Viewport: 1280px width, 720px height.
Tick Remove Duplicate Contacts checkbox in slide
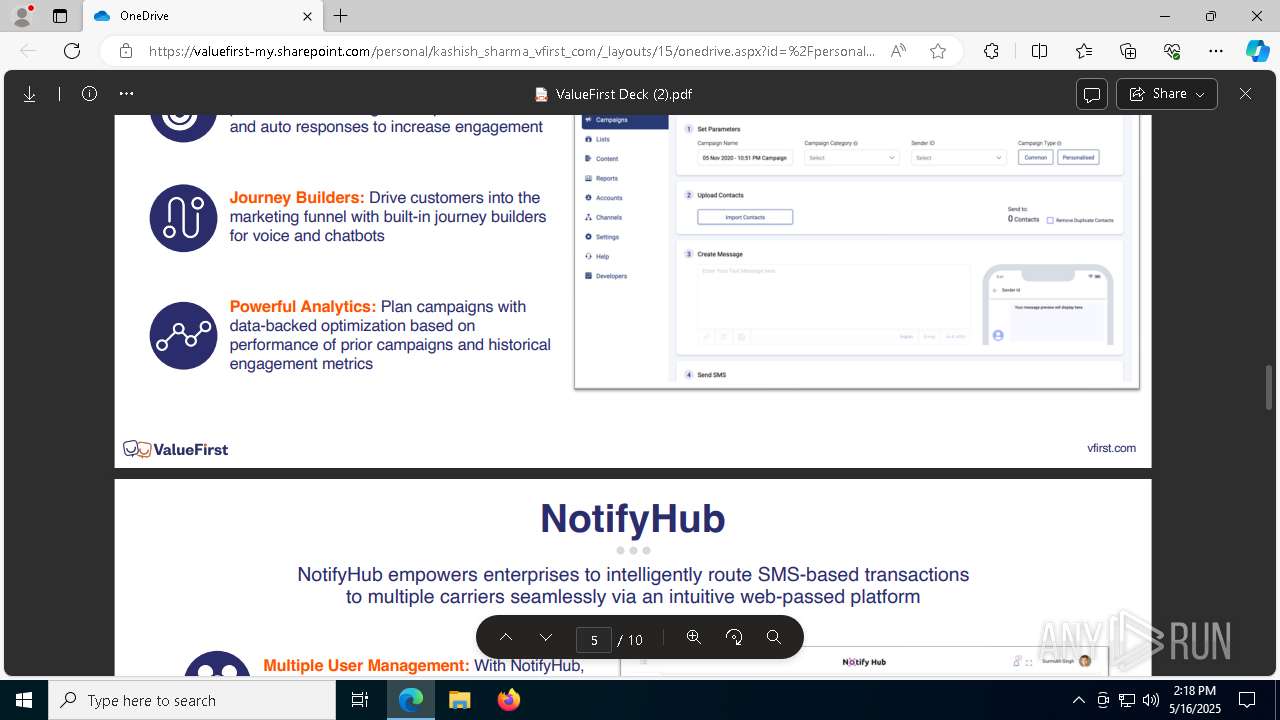click(x=1050, y=220)
